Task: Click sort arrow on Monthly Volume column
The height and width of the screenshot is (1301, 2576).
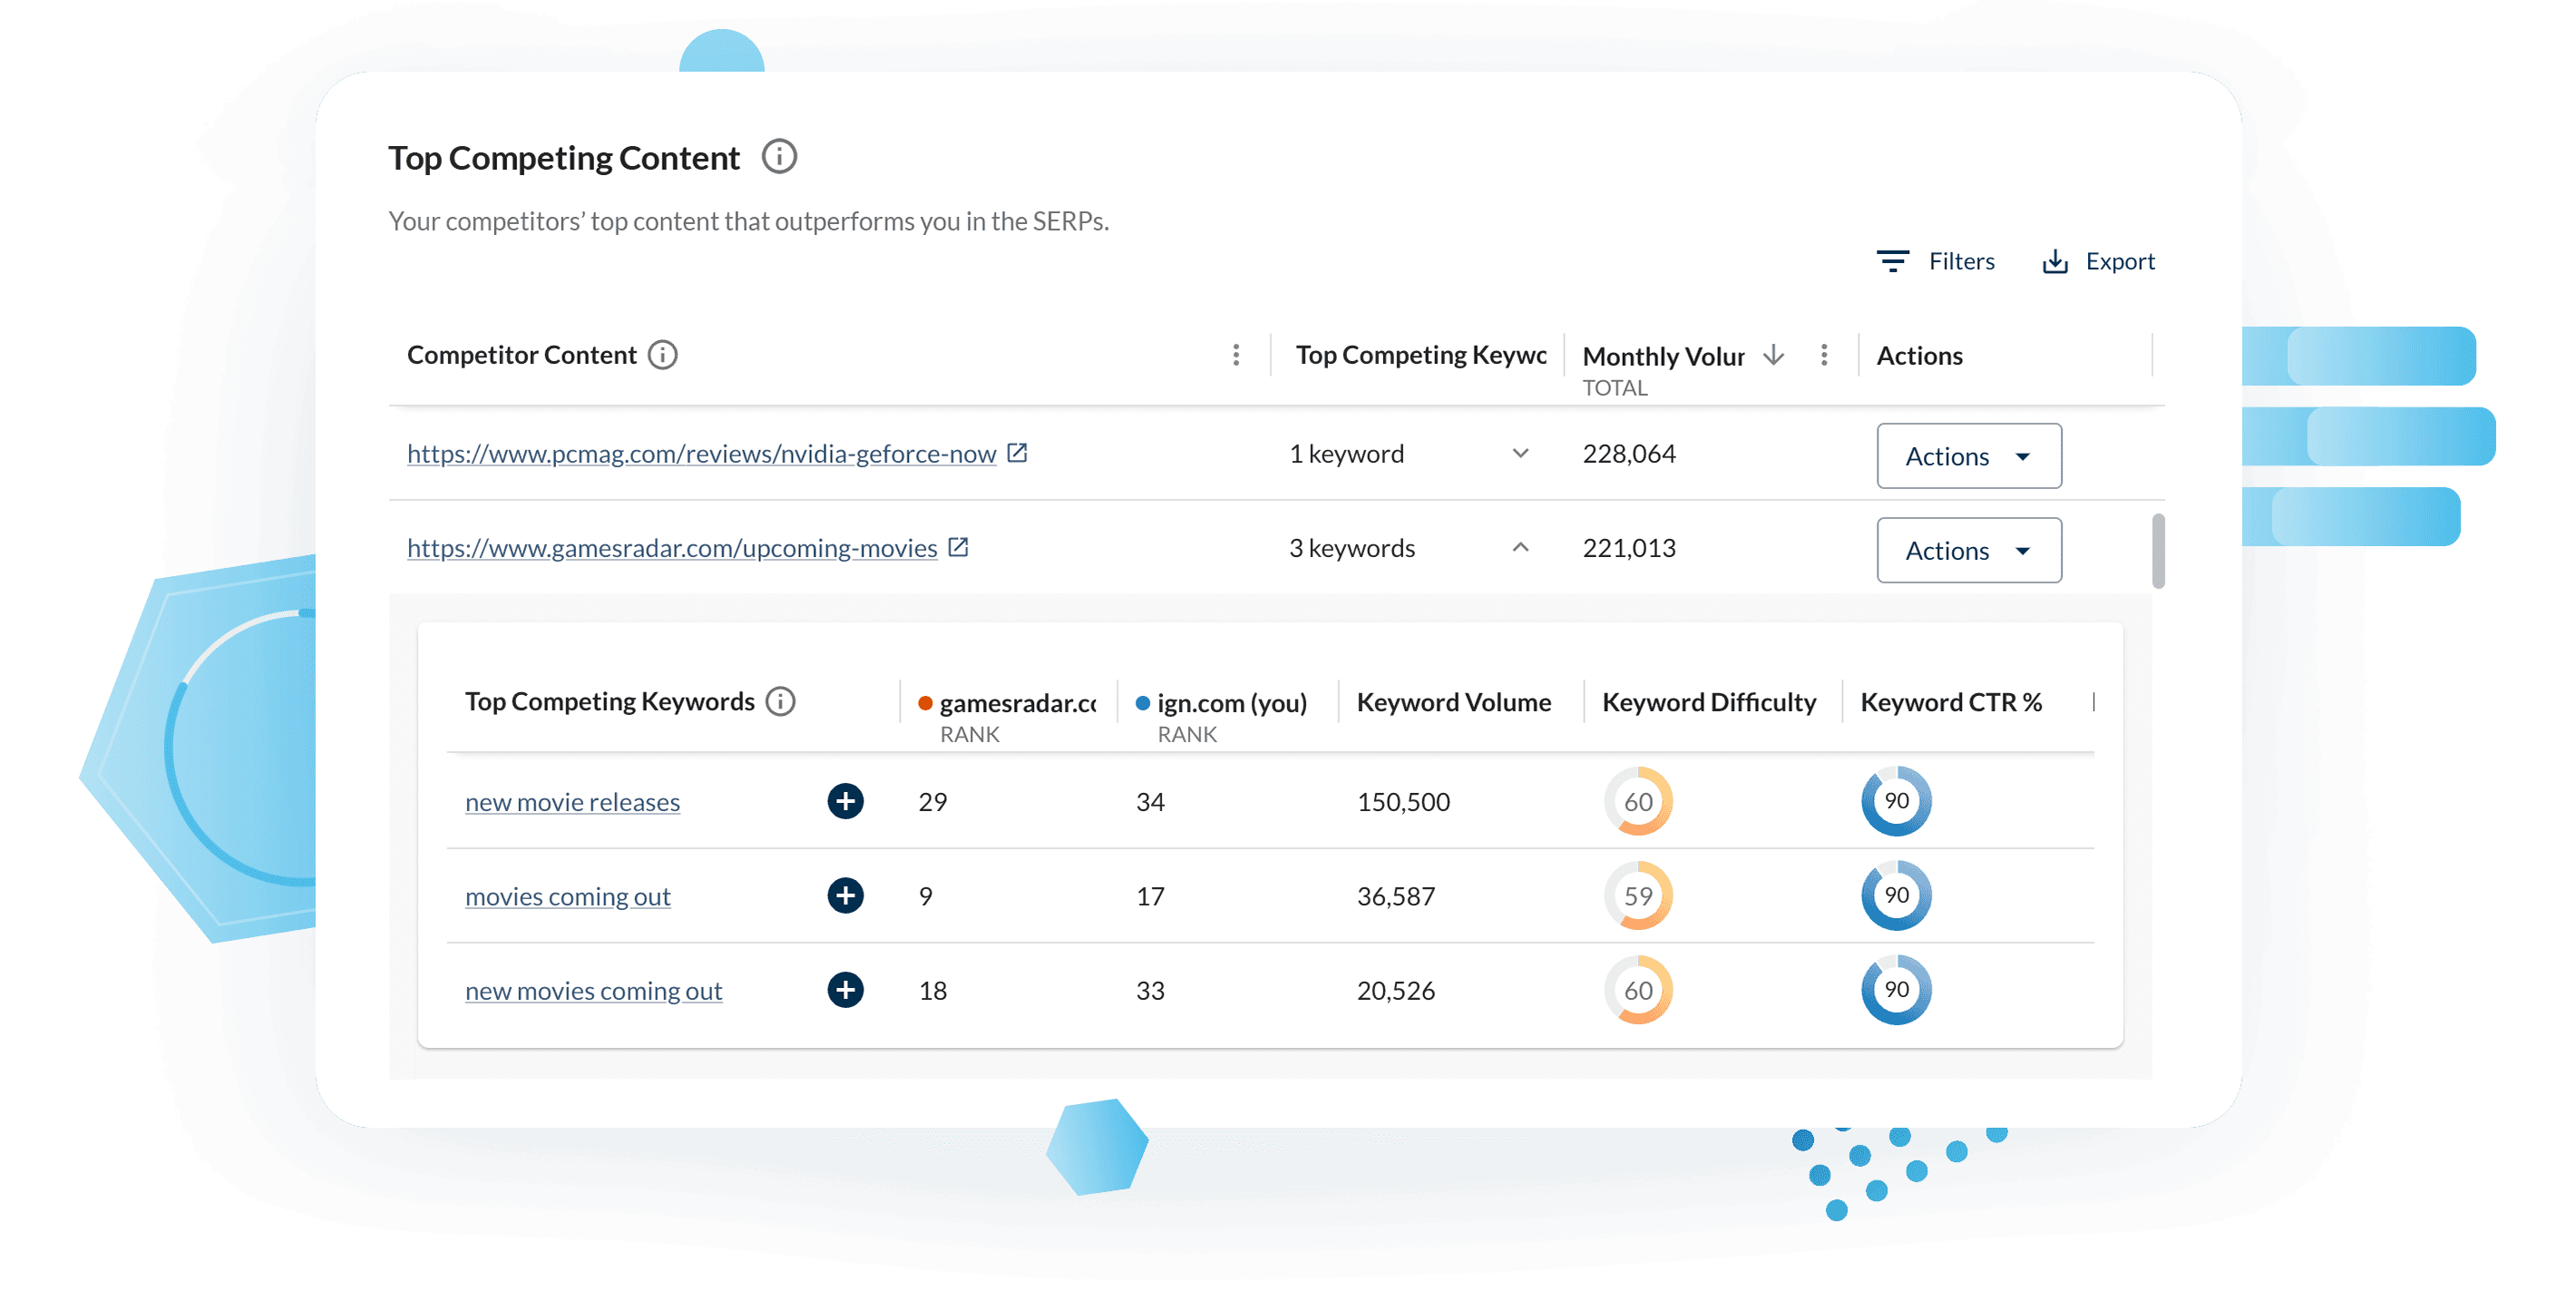Action: click(x=1773, y=355)
